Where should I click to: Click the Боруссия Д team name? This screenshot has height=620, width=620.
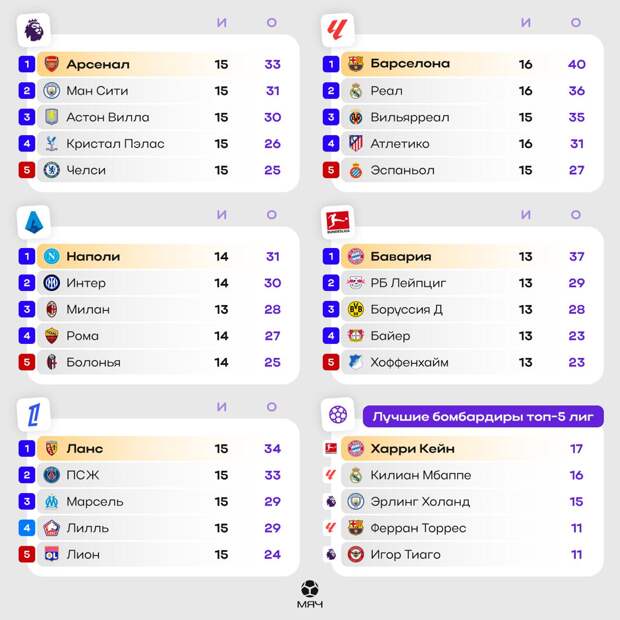(x=406, y=310)
